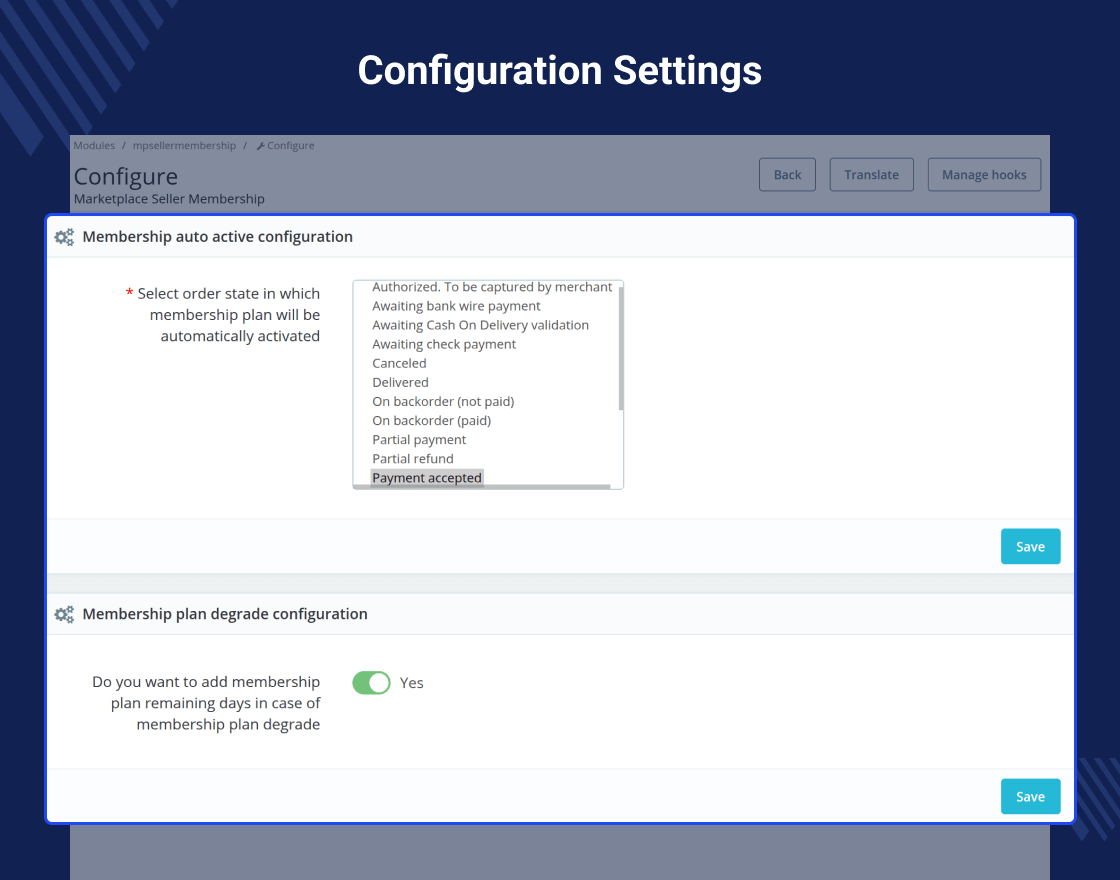The height and width of the screenshot is (880, 1120).
Task: Save the auto active configuration
Action: tap(1030, 546)
